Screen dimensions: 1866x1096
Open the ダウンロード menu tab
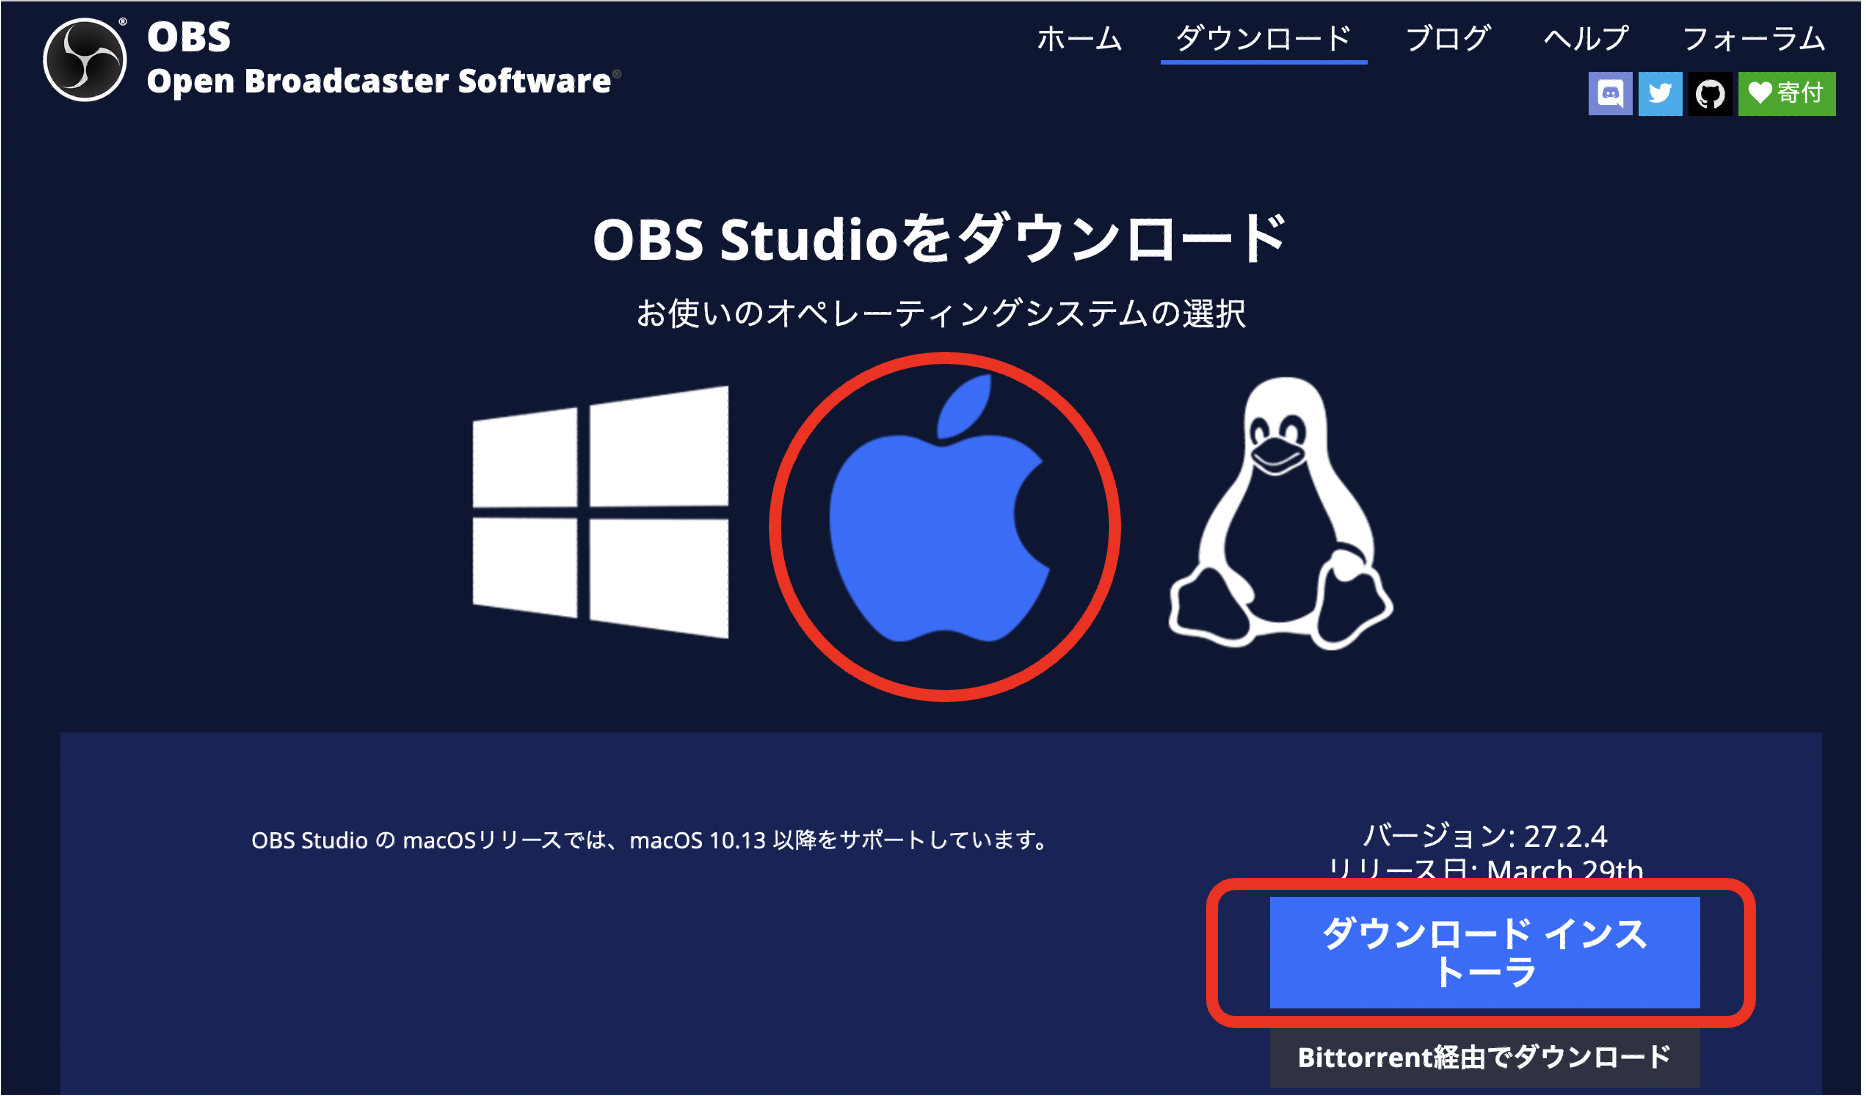pos(1264,39)
